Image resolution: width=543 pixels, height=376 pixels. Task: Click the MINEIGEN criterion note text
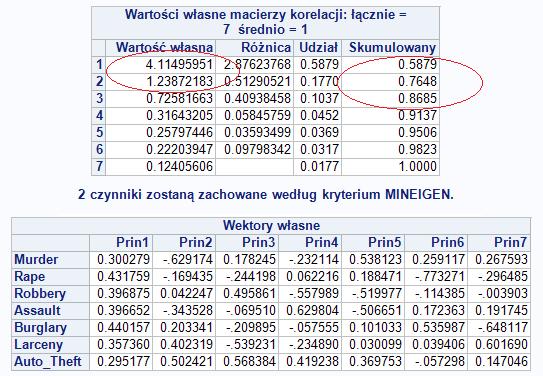pos(266,195)
